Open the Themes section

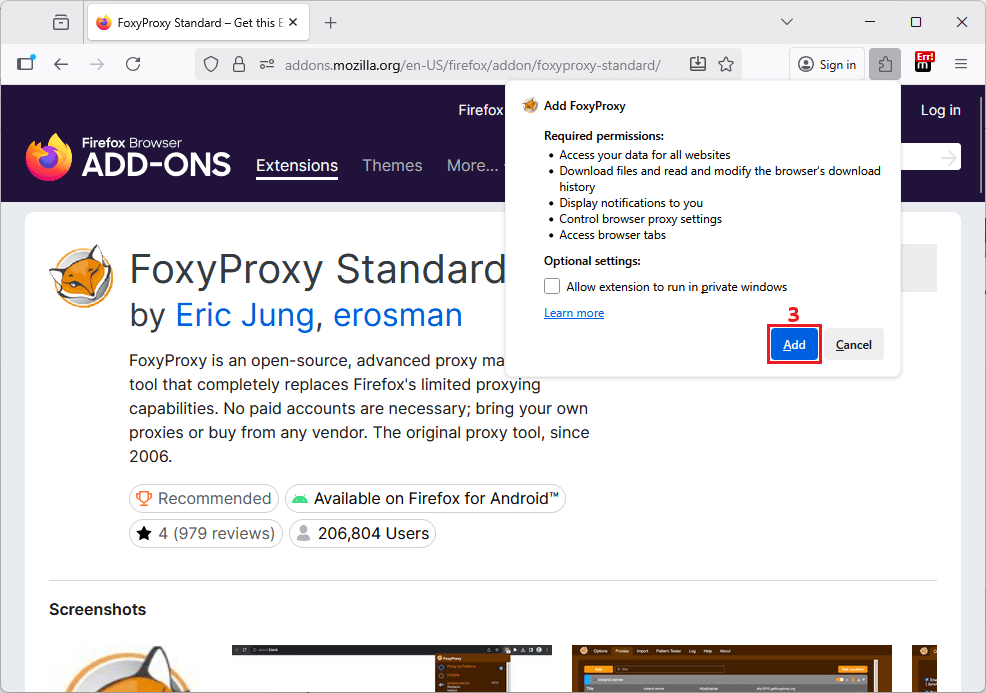(392, 166)
